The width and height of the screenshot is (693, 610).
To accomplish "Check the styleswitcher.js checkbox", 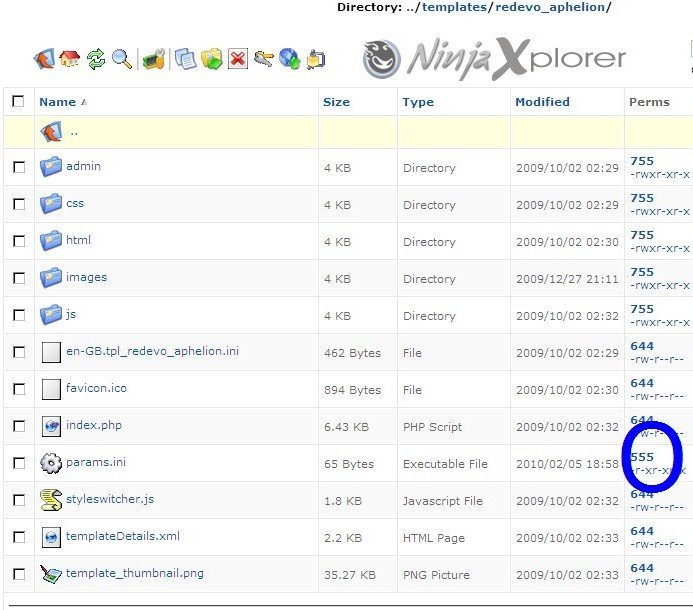I will pos(19,500).
